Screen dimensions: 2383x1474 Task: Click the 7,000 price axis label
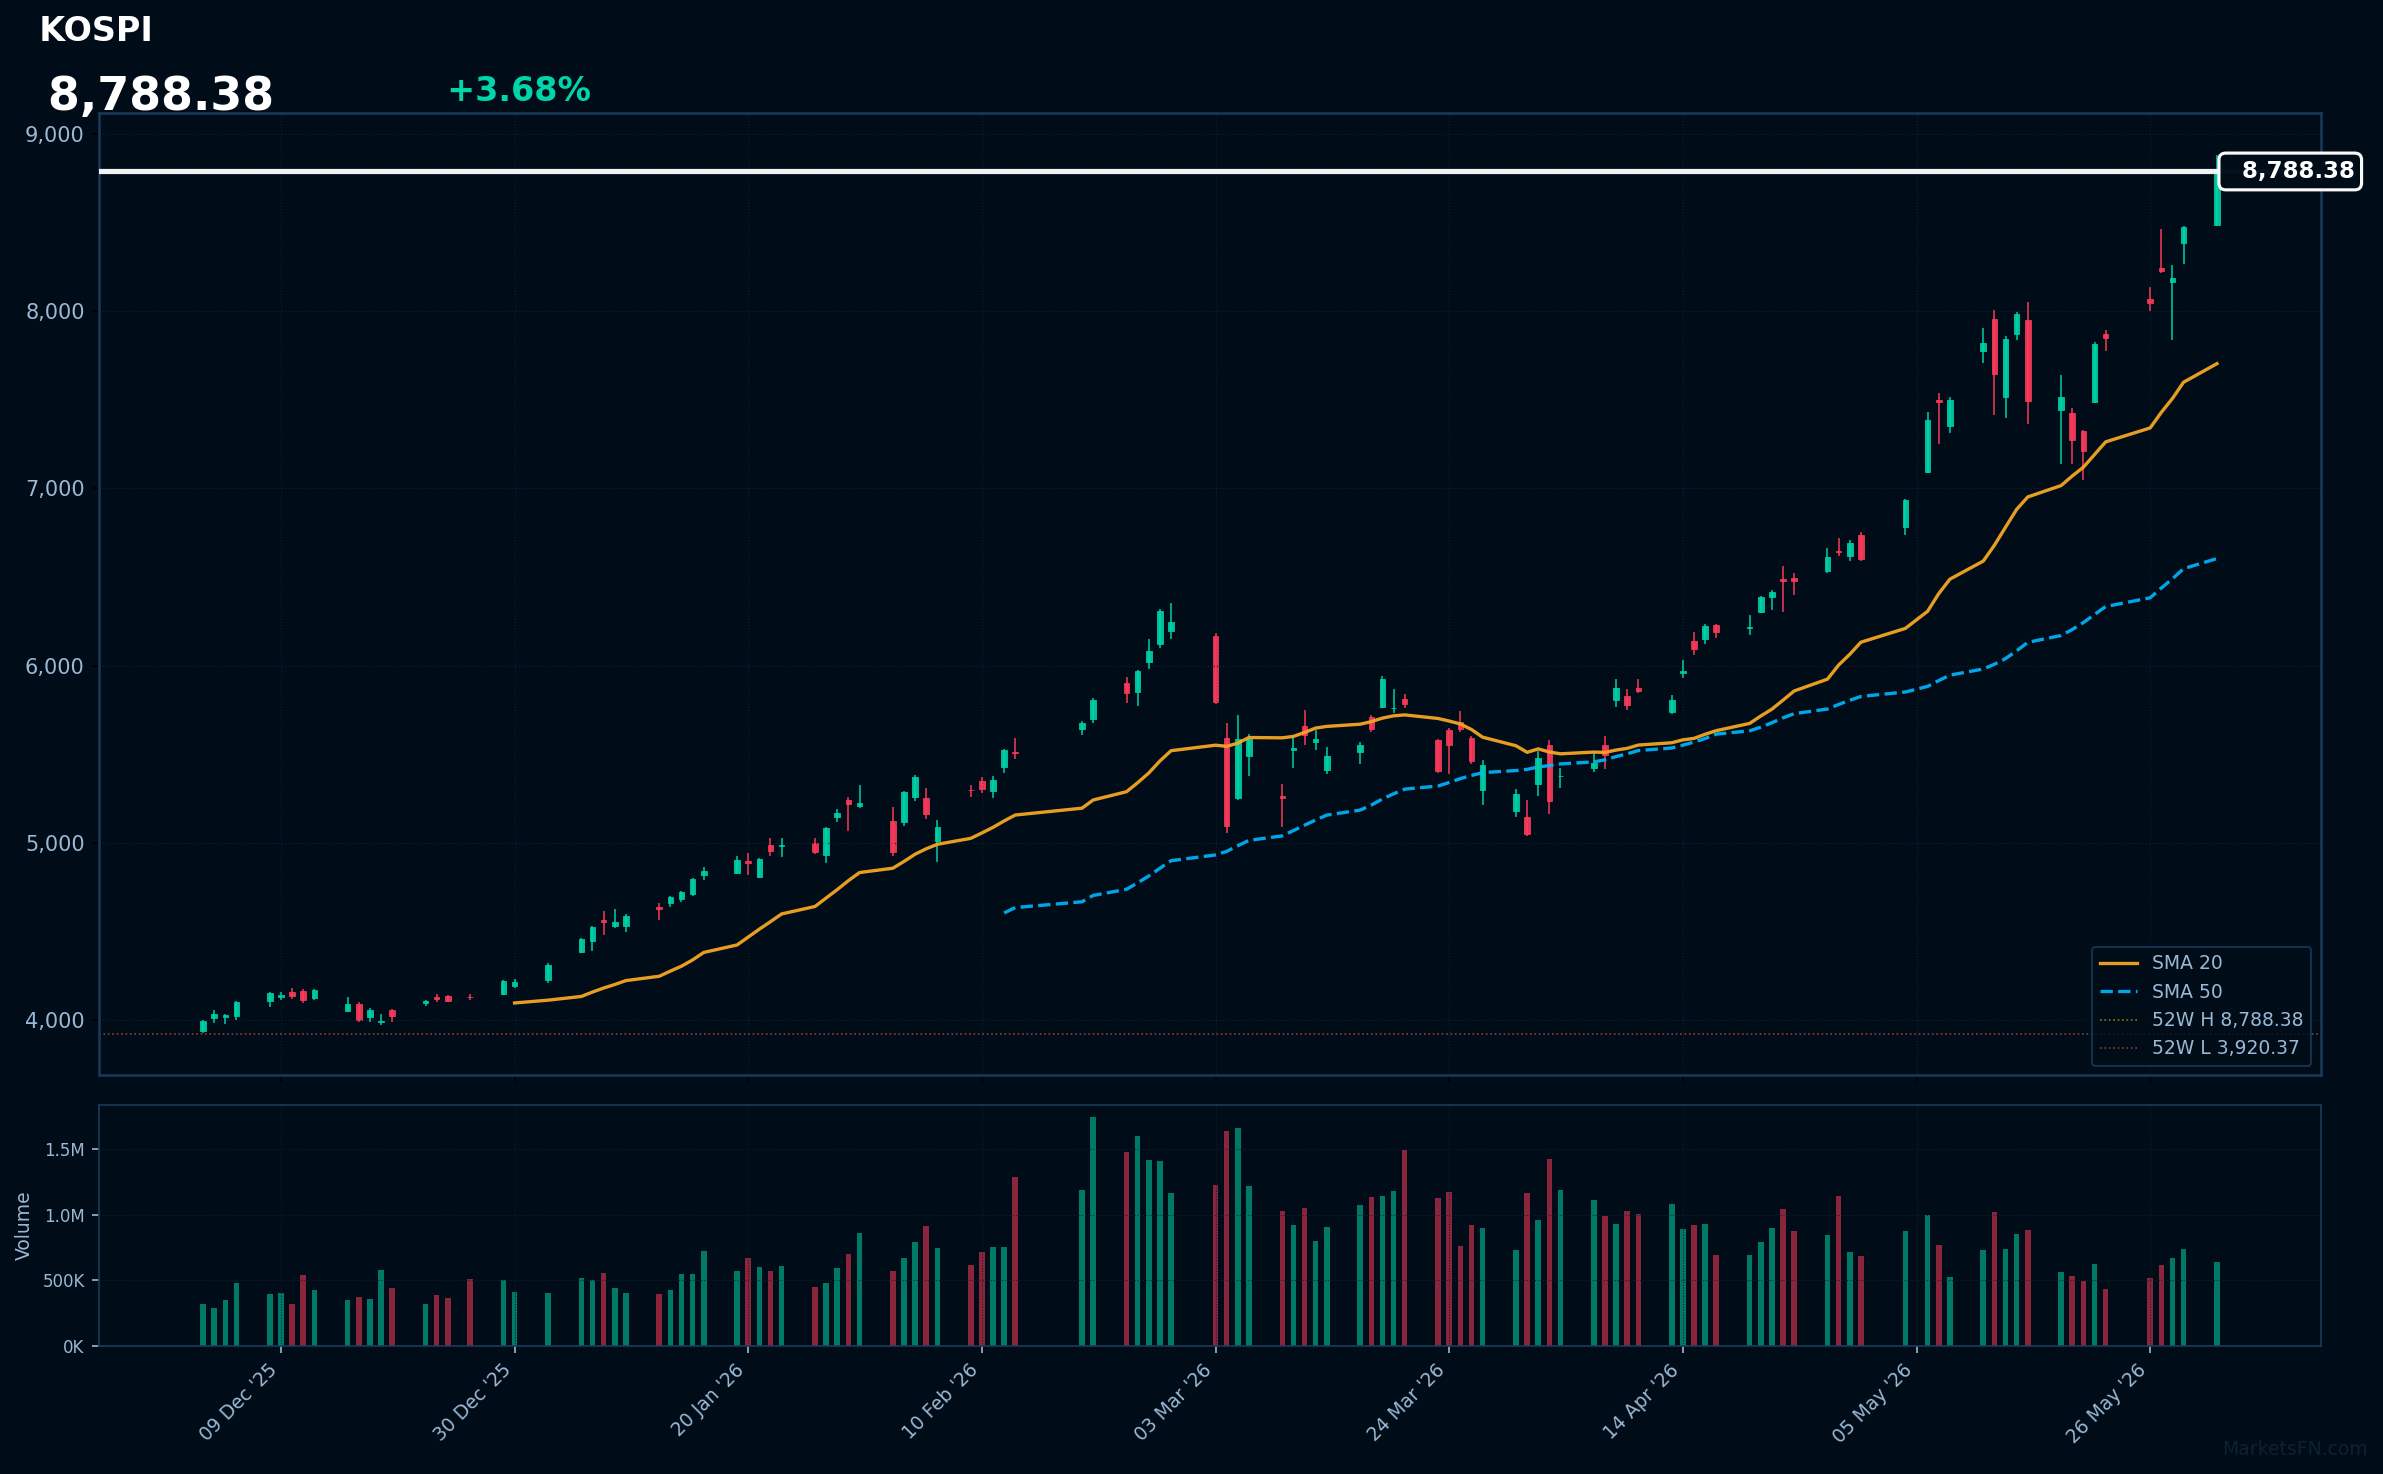[x=55, y=489]
